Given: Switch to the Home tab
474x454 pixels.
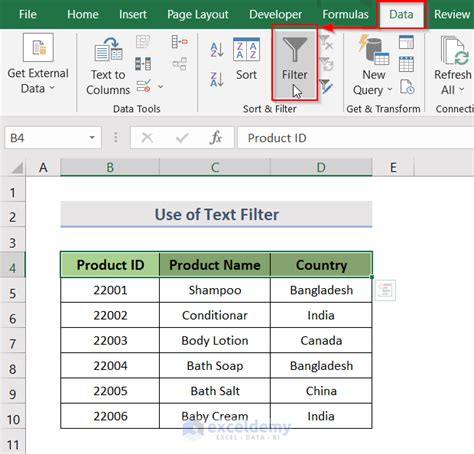Looking at the screenshot, I should click(x=83, y=14).
